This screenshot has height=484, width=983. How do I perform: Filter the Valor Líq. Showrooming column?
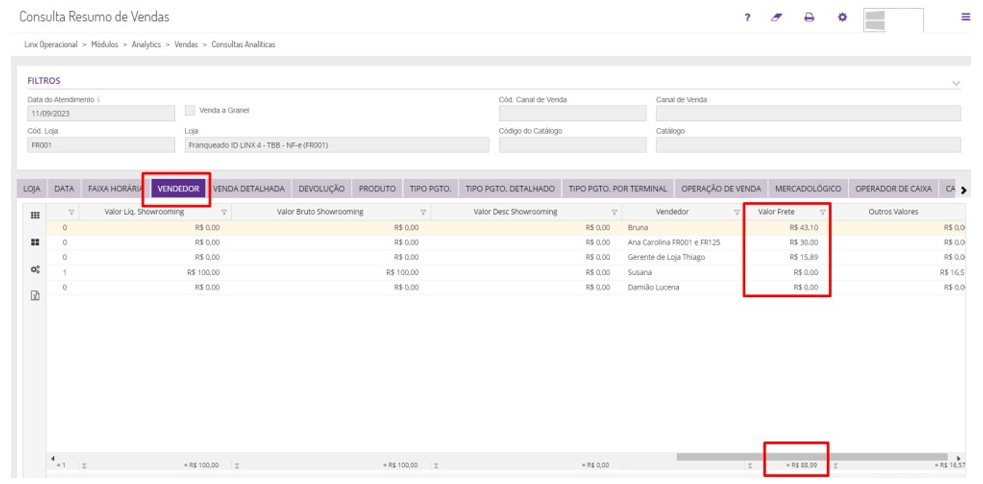(x=224, y=213)
